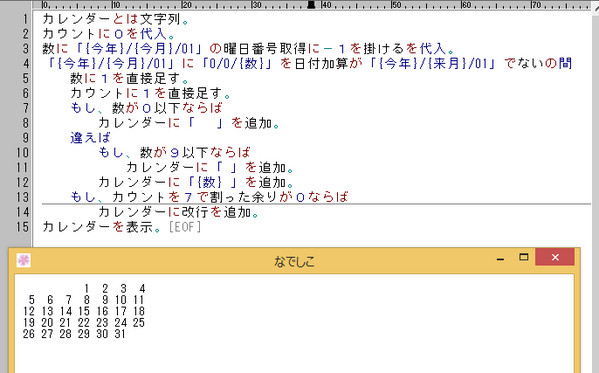The width and height of the screenshot is (599, 373).
Task: Select line number 7 in the gutter
Action: 25,108
